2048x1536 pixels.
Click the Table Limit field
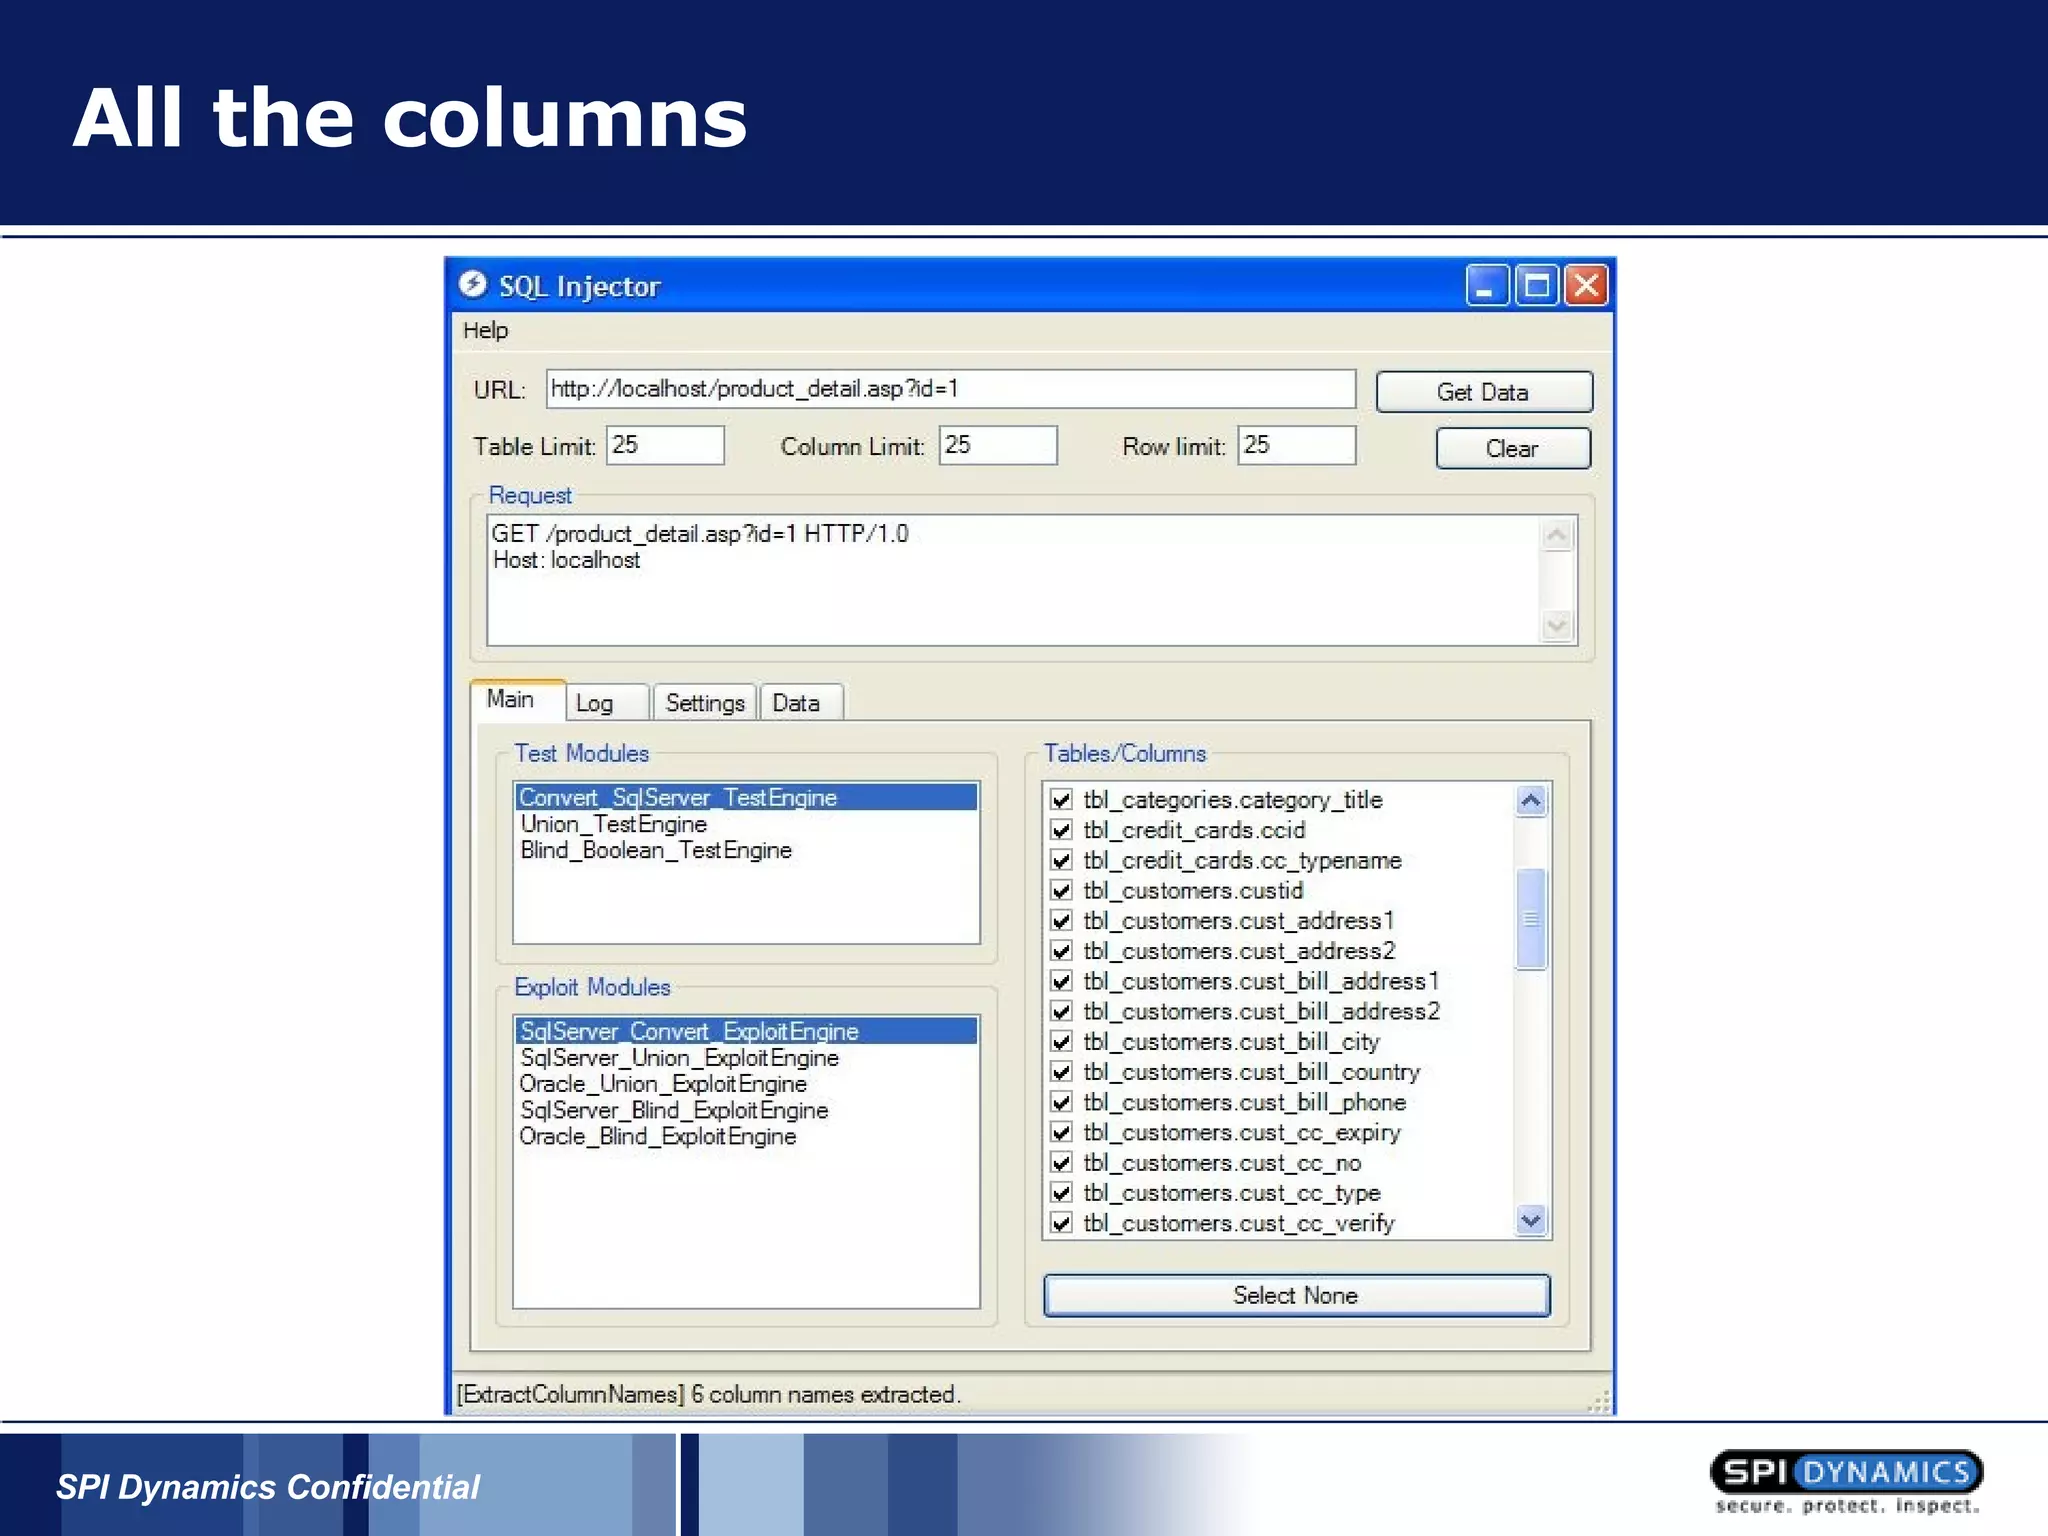(x=665, y=445)
